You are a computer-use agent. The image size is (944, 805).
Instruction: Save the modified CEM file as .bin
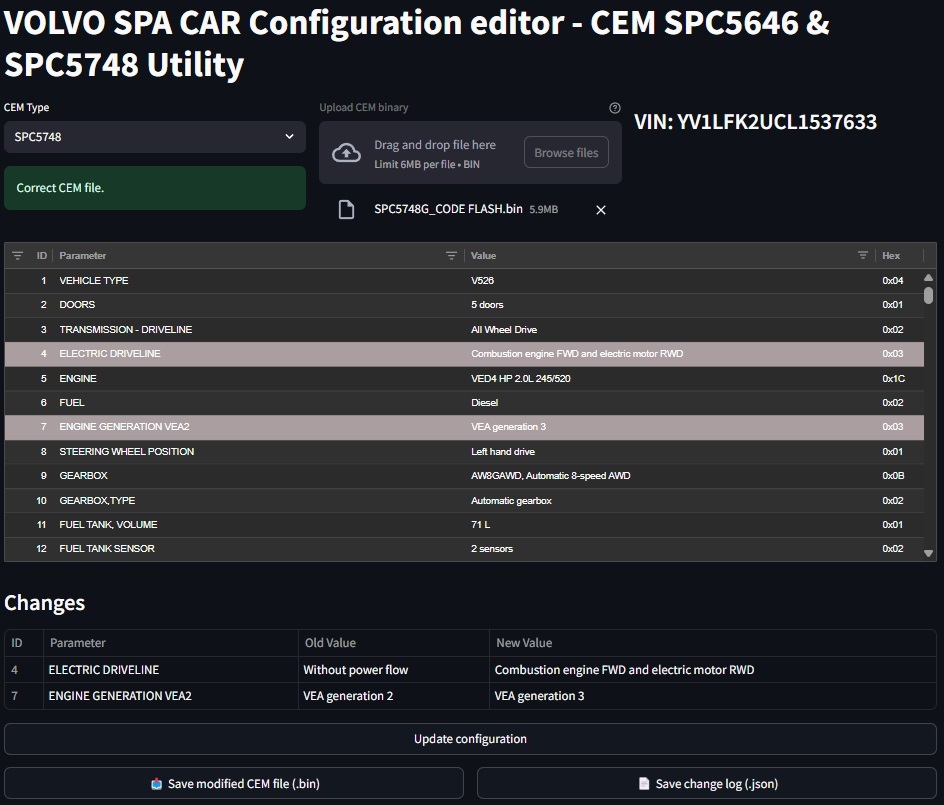[x=234, y=783]
